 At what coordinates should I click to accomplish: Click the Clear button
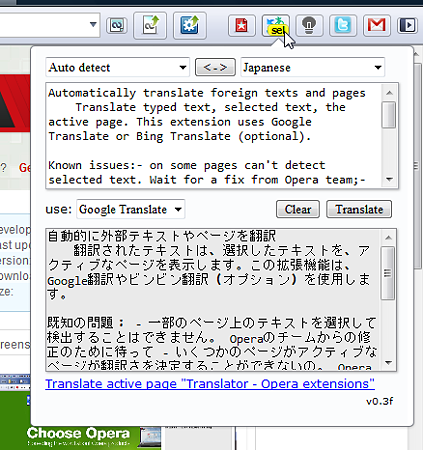click(298, 209)
